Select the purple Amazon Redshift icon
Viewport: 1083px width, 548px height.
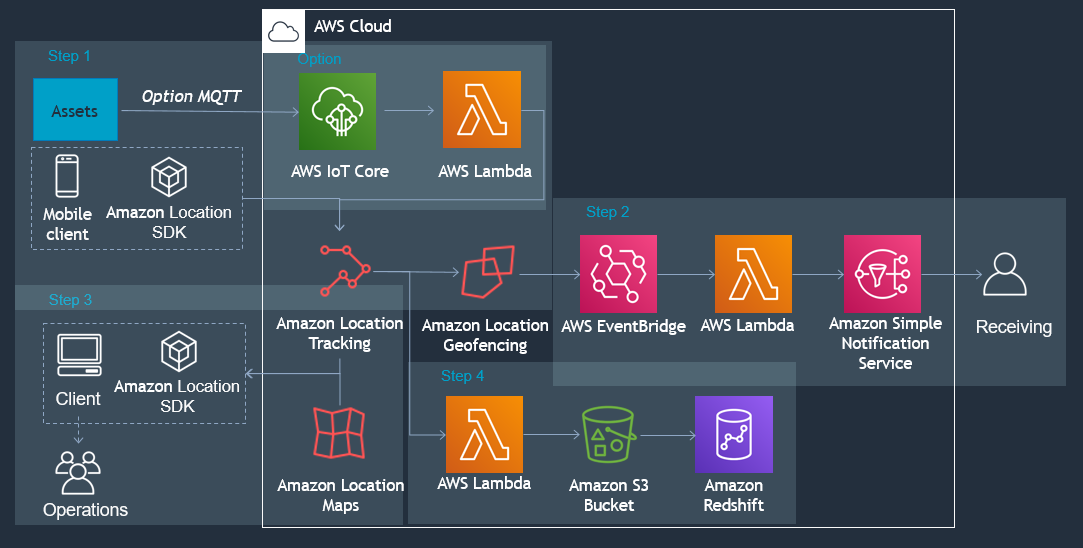tap(734, 434)
